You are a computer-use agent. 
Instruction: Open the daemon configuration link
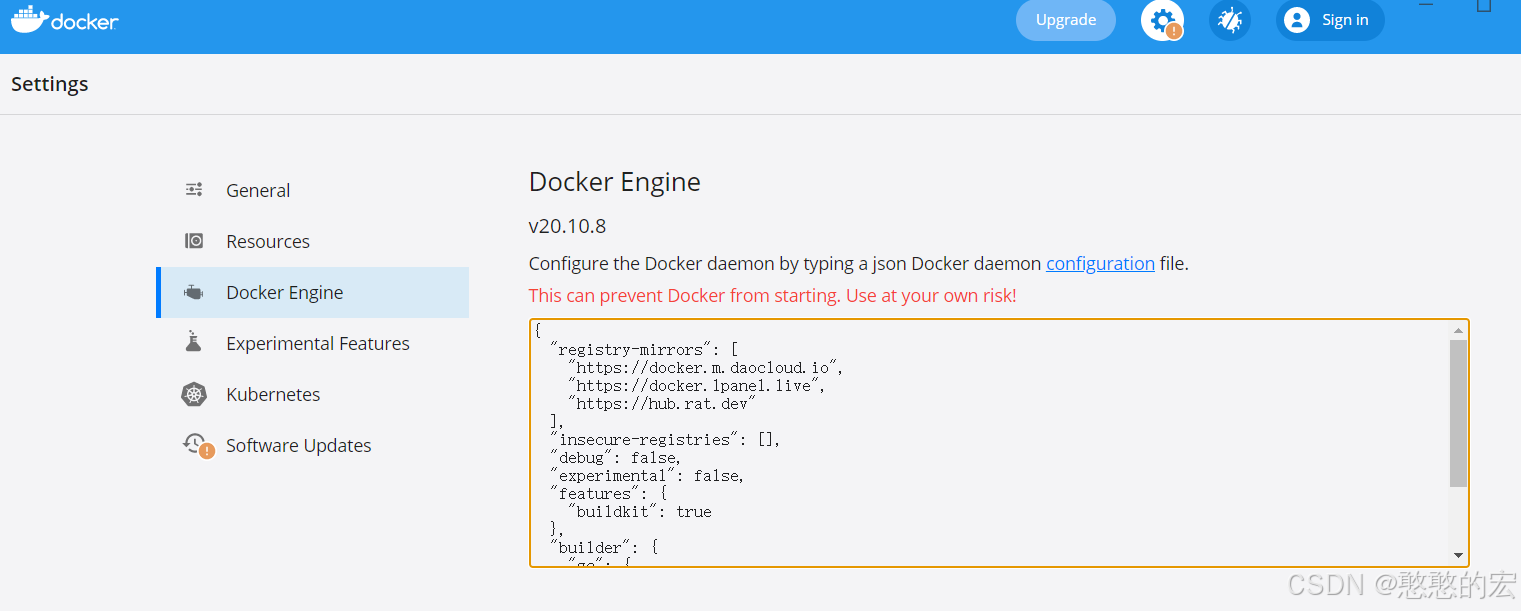(1100, 263)
